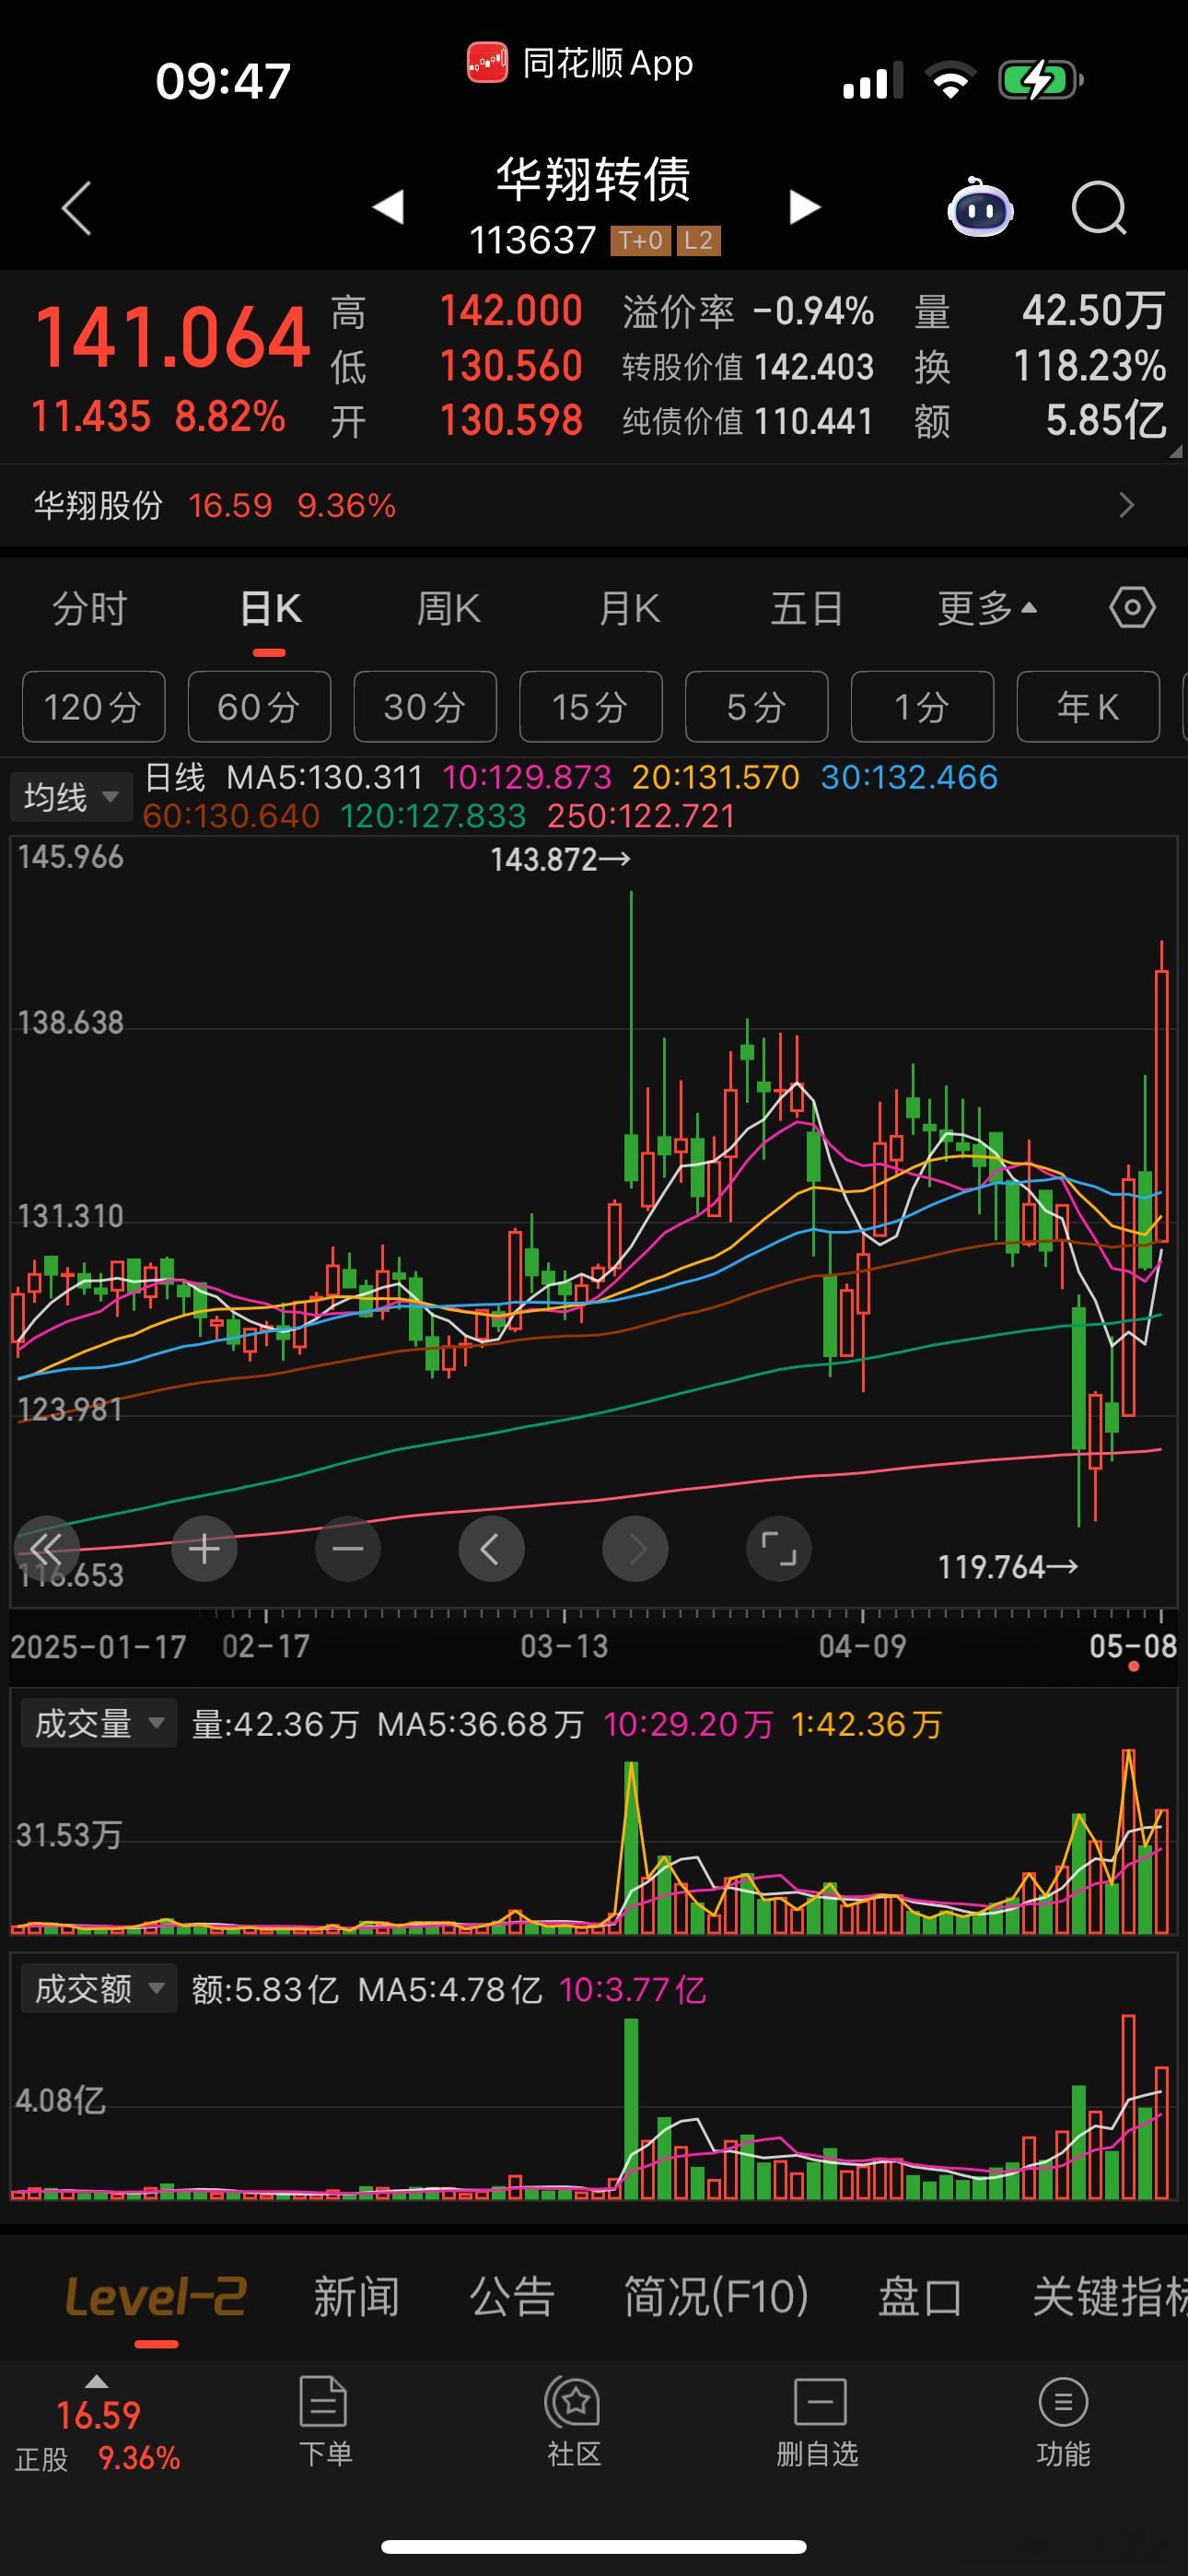Open fullscreen chart view icon

[779, 1549]
